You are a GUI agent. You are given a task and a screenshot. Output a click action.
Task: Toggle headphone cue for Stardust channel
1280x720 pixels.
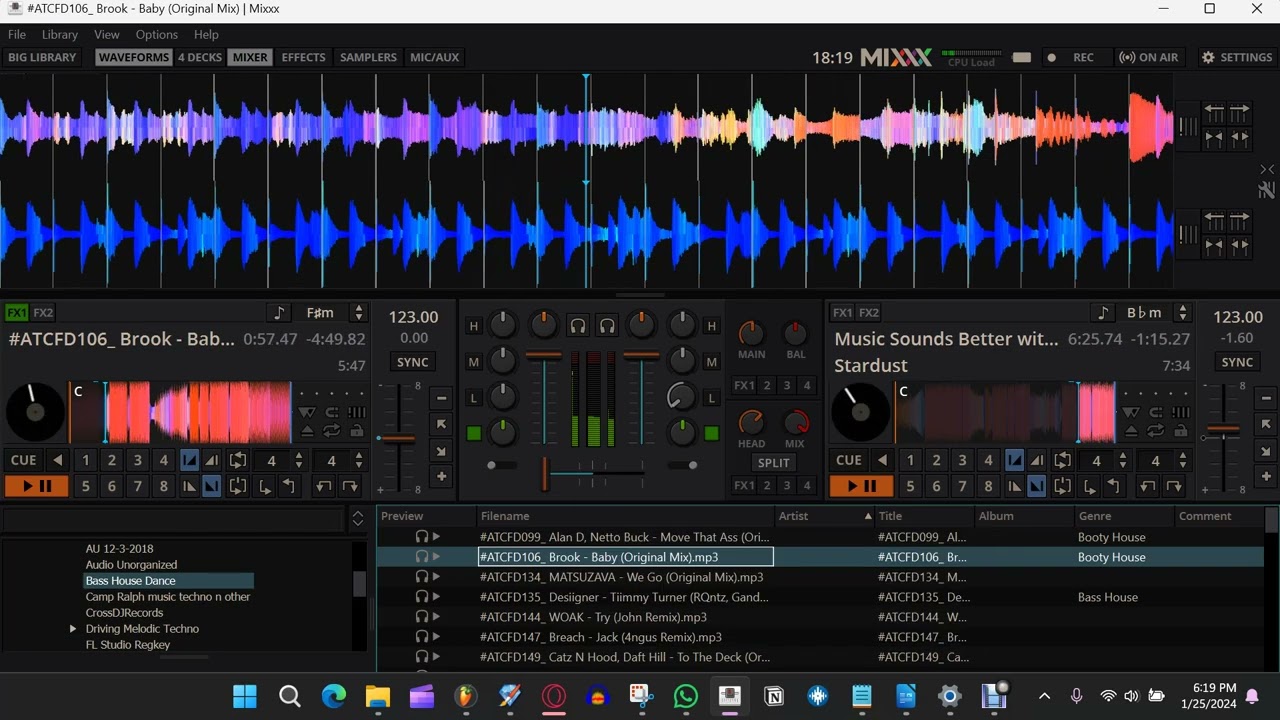607,326
